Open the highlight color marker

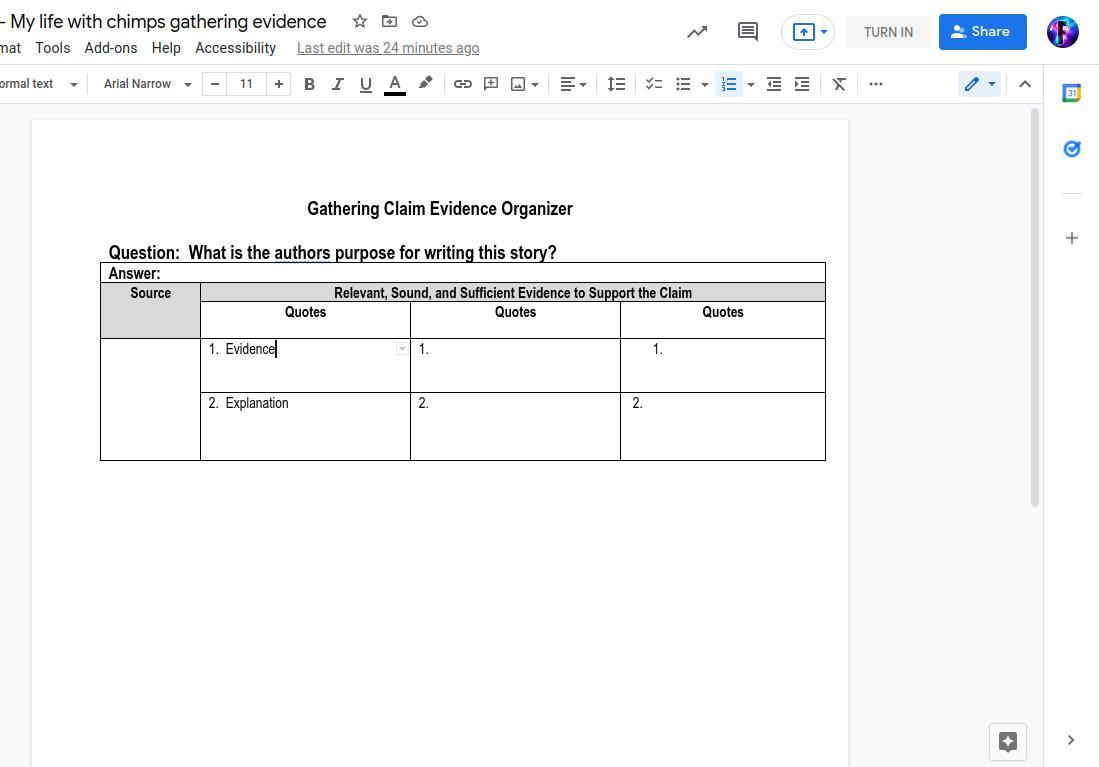point(425,84)
